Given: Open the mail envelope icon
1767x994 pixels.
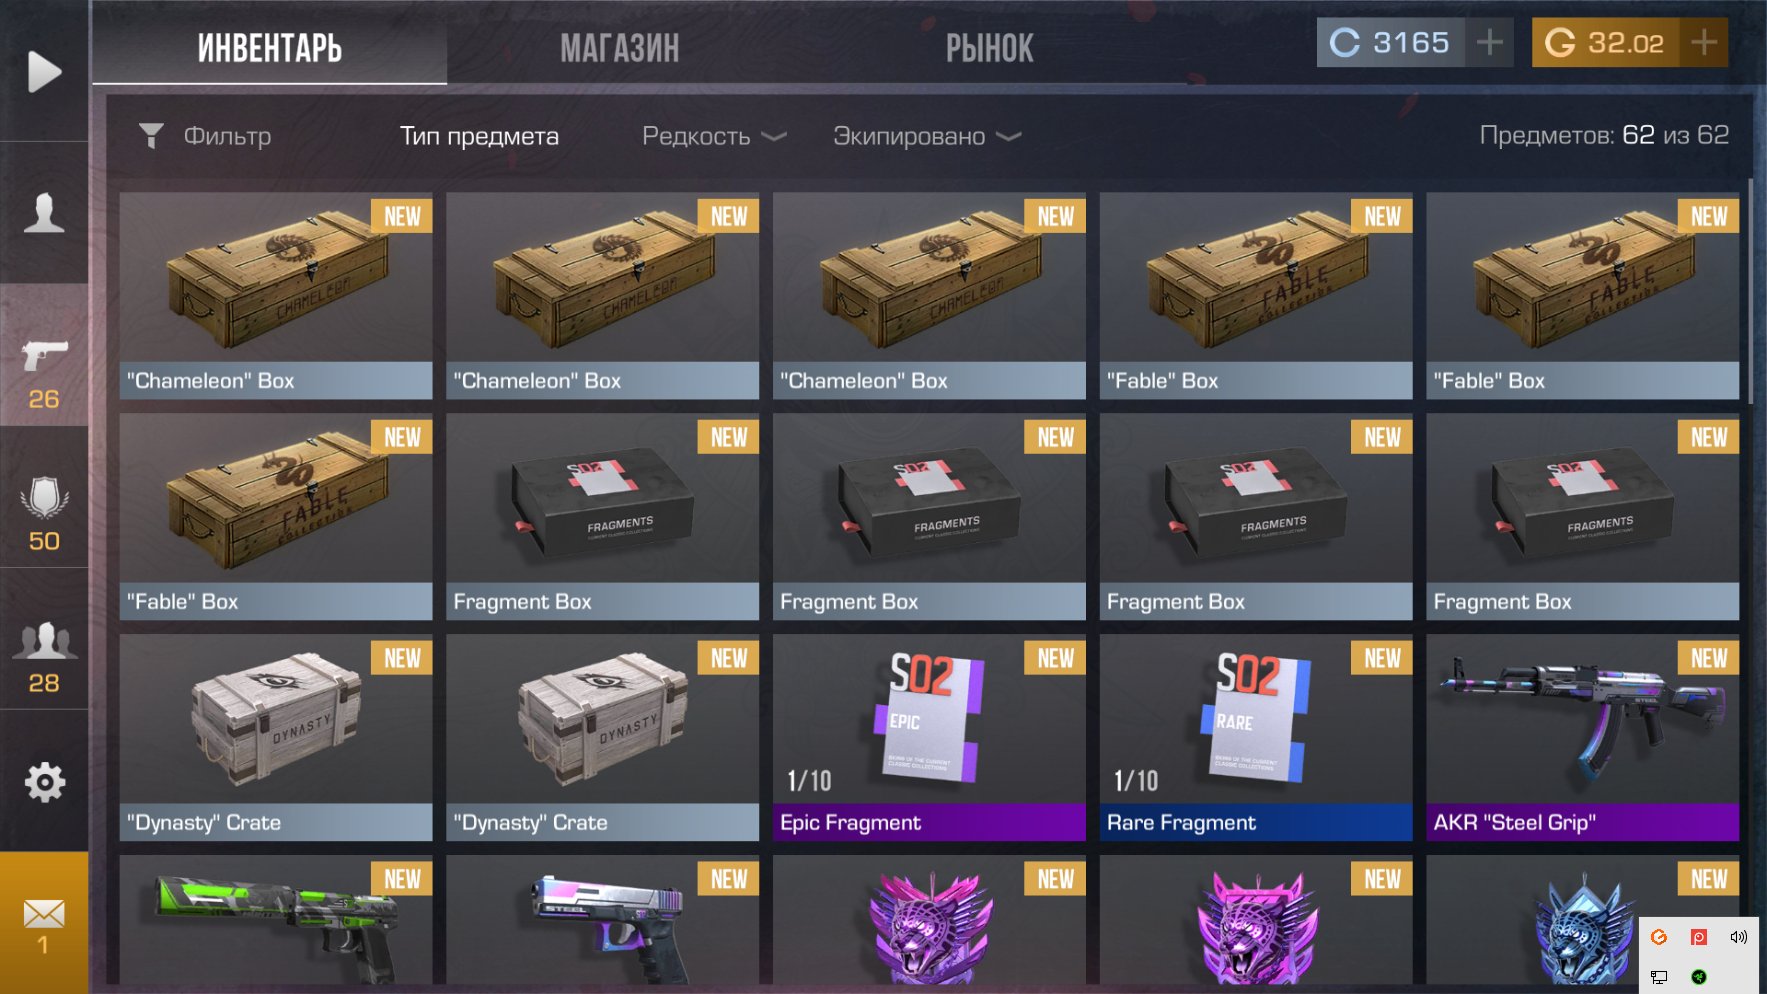Looking at the screenshot, I should pyautogui.click(x=44, y=912).
